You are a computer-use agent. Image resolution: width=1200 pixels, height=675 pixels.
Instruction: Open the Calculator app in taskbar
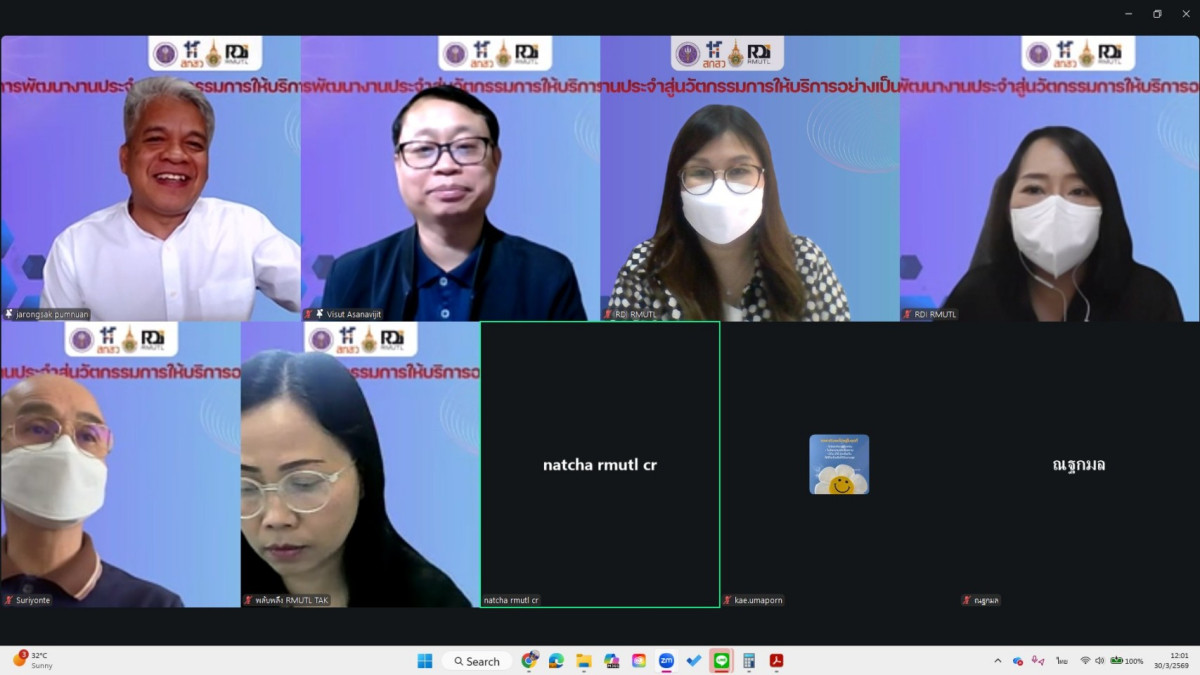748,661
